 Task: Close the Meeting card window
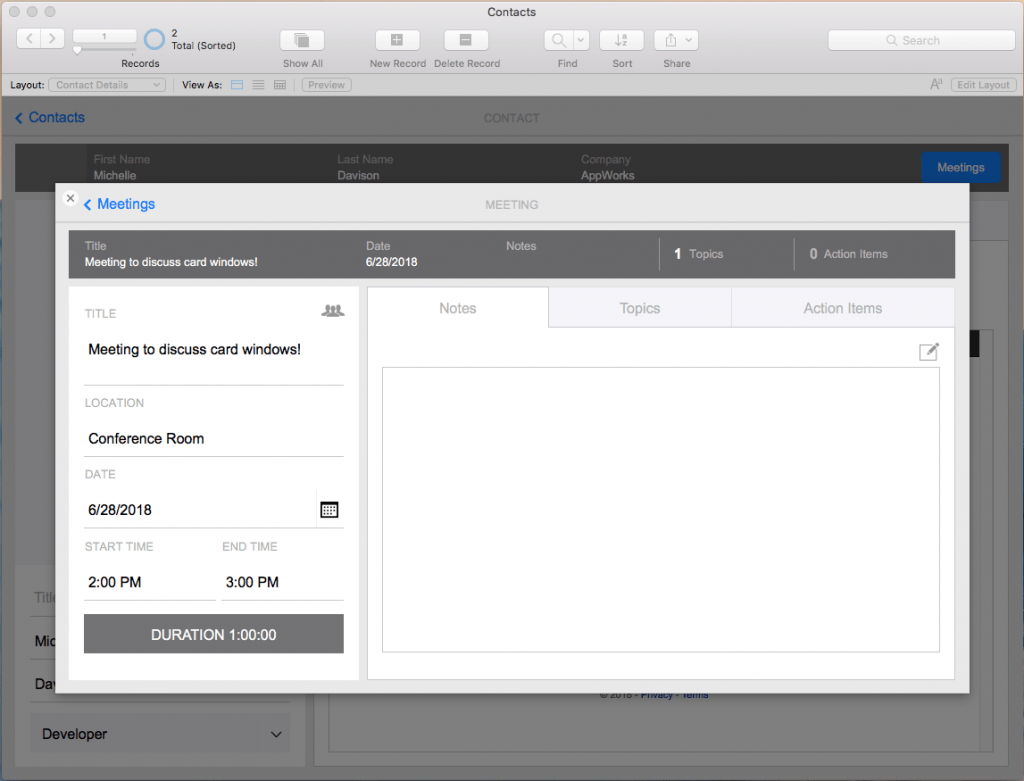coord(71,198)
